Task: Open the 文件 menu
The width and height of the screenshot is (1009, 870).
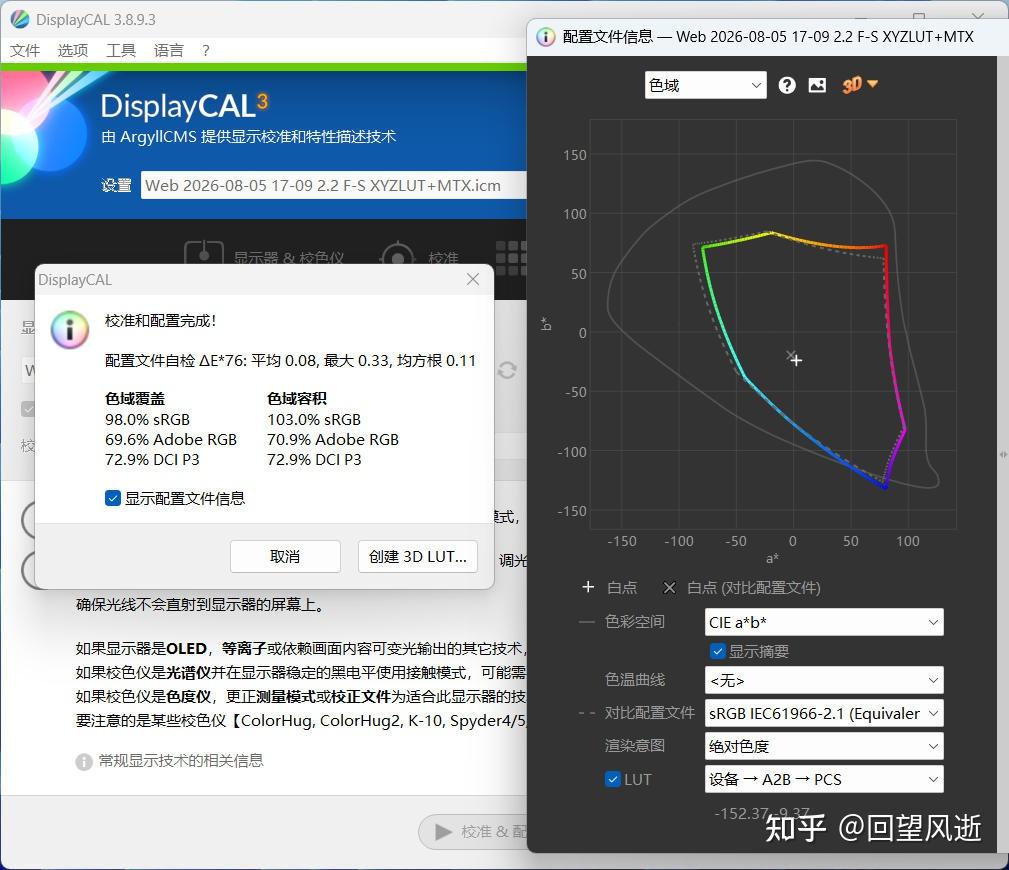Action: (x=25, y=50)
